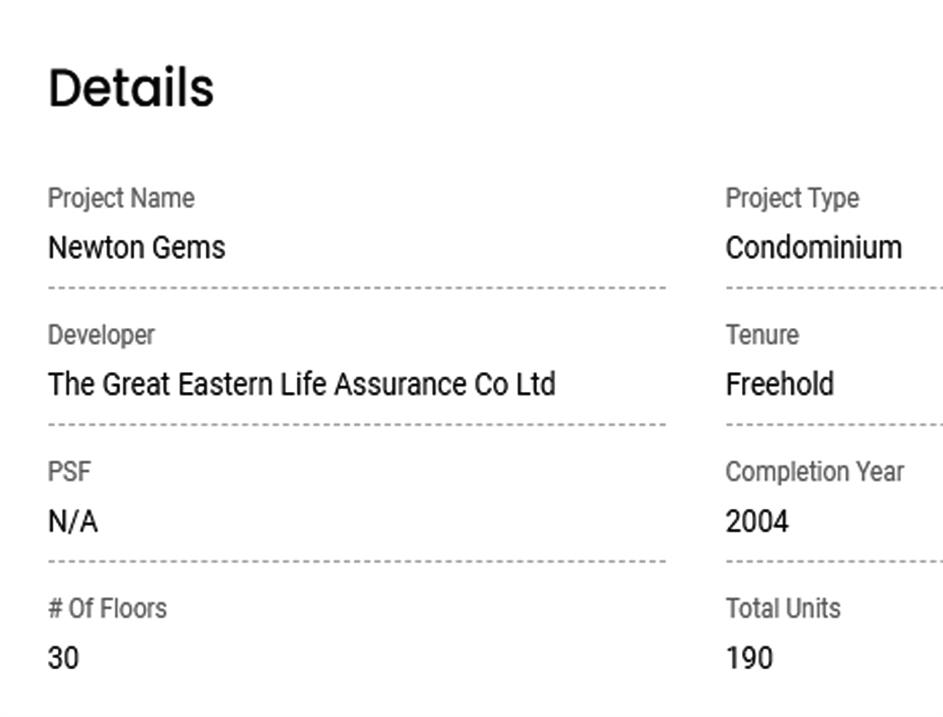Click the Completion Year label
943x717 pixels.
tap(815, 472)
